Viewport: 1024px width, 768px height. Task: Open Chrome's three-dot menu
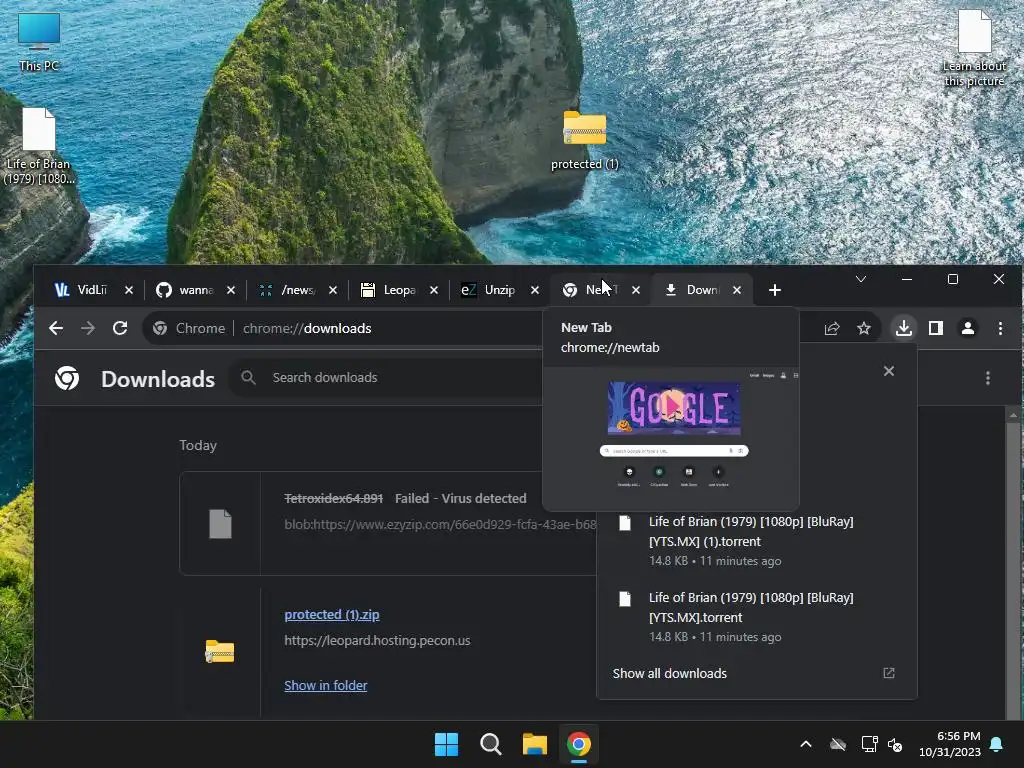[x=1000, y=328]
